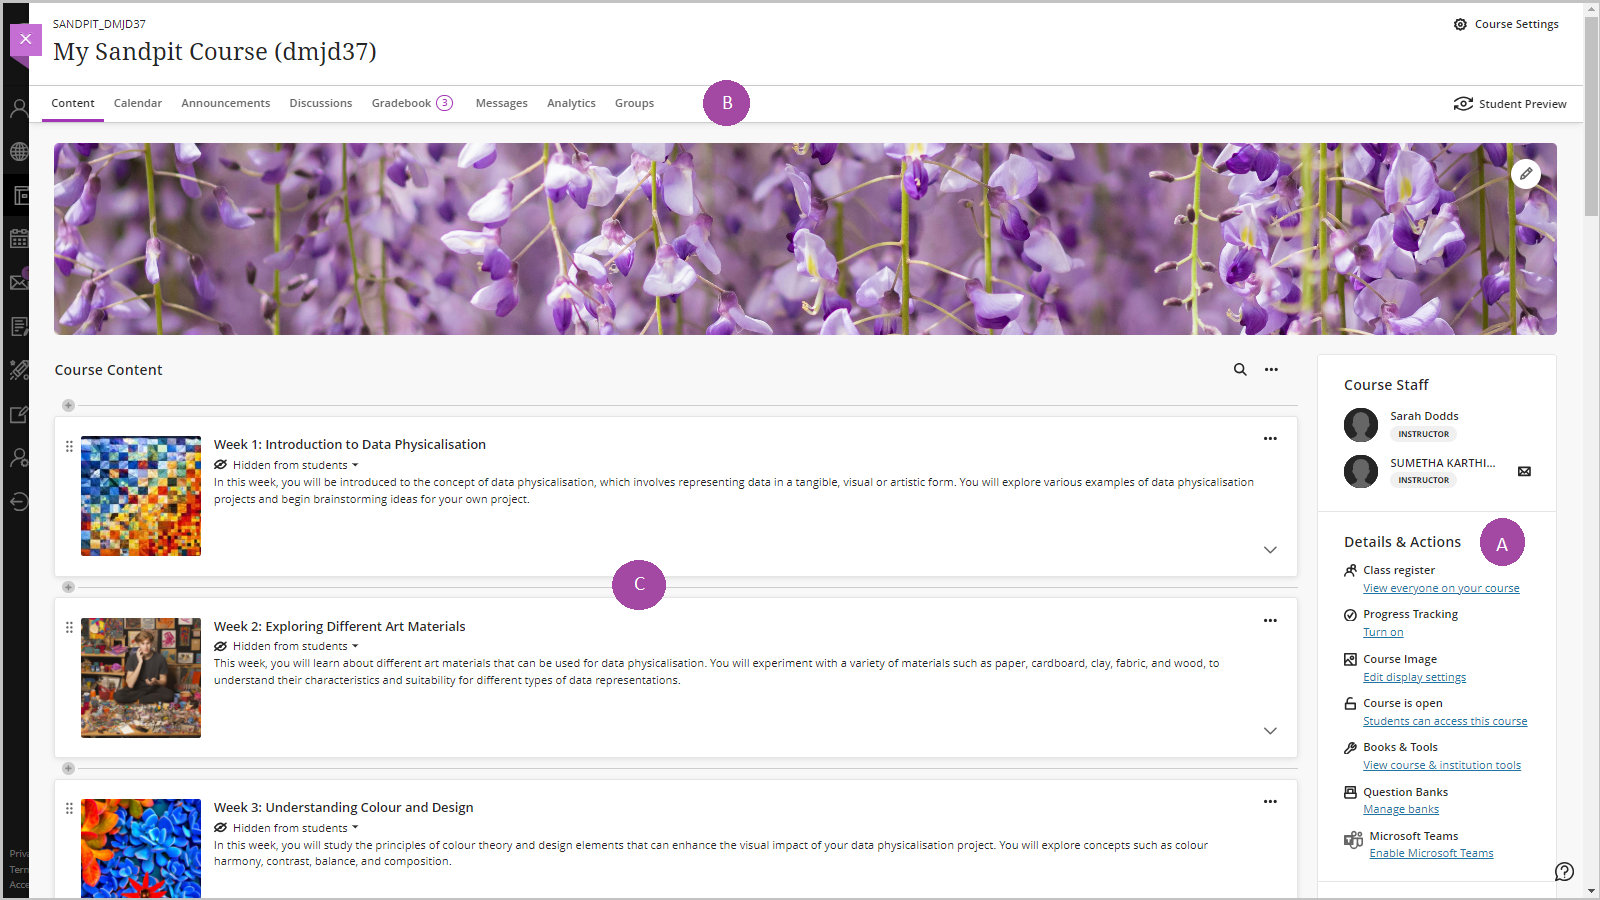The image size is (1600, 900).
Task: Turn on Progress Tracking
Action: pos(1382,631)
